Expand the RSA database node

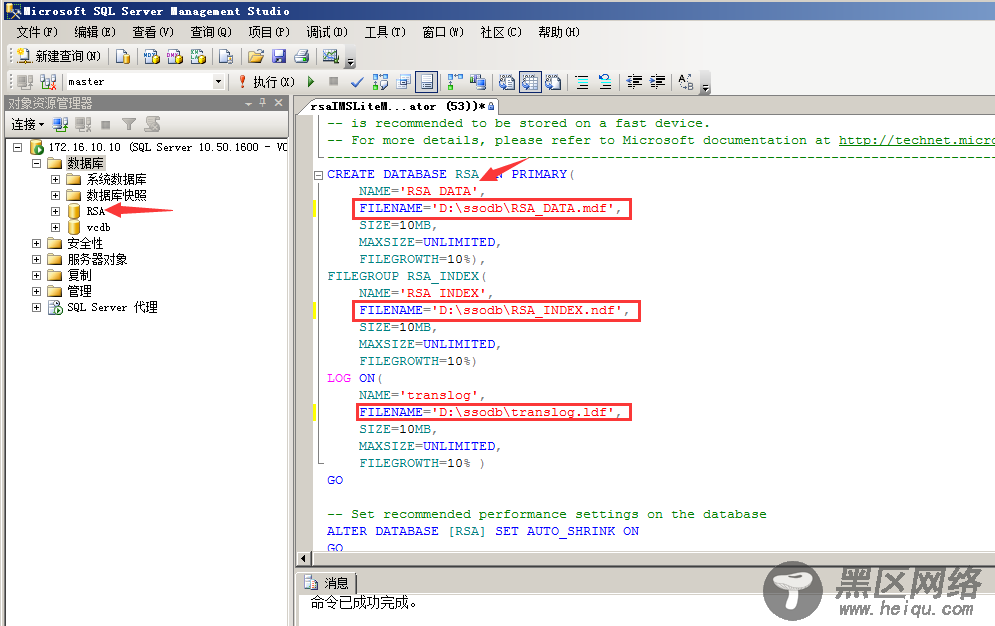[x=56, y=211]
